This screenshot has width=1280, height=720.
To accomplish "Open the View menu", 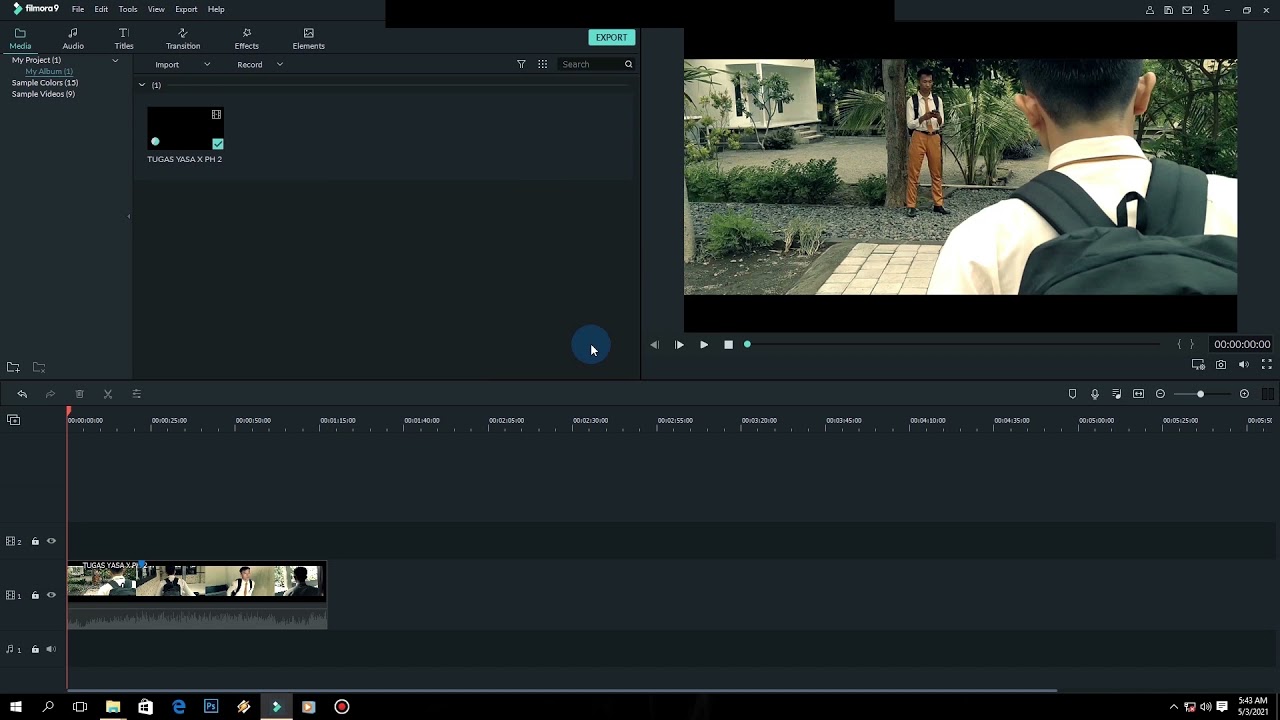I will 156,9.
